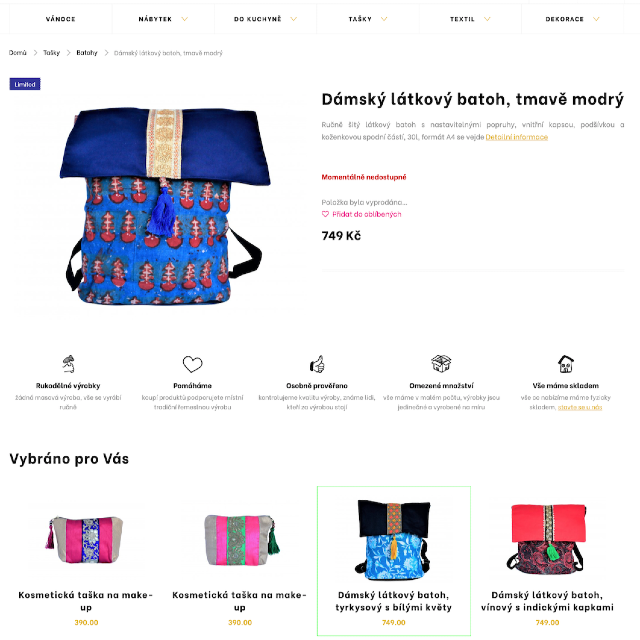
Task: Open the wine red backpack product thumbnail
Action: 547,539
